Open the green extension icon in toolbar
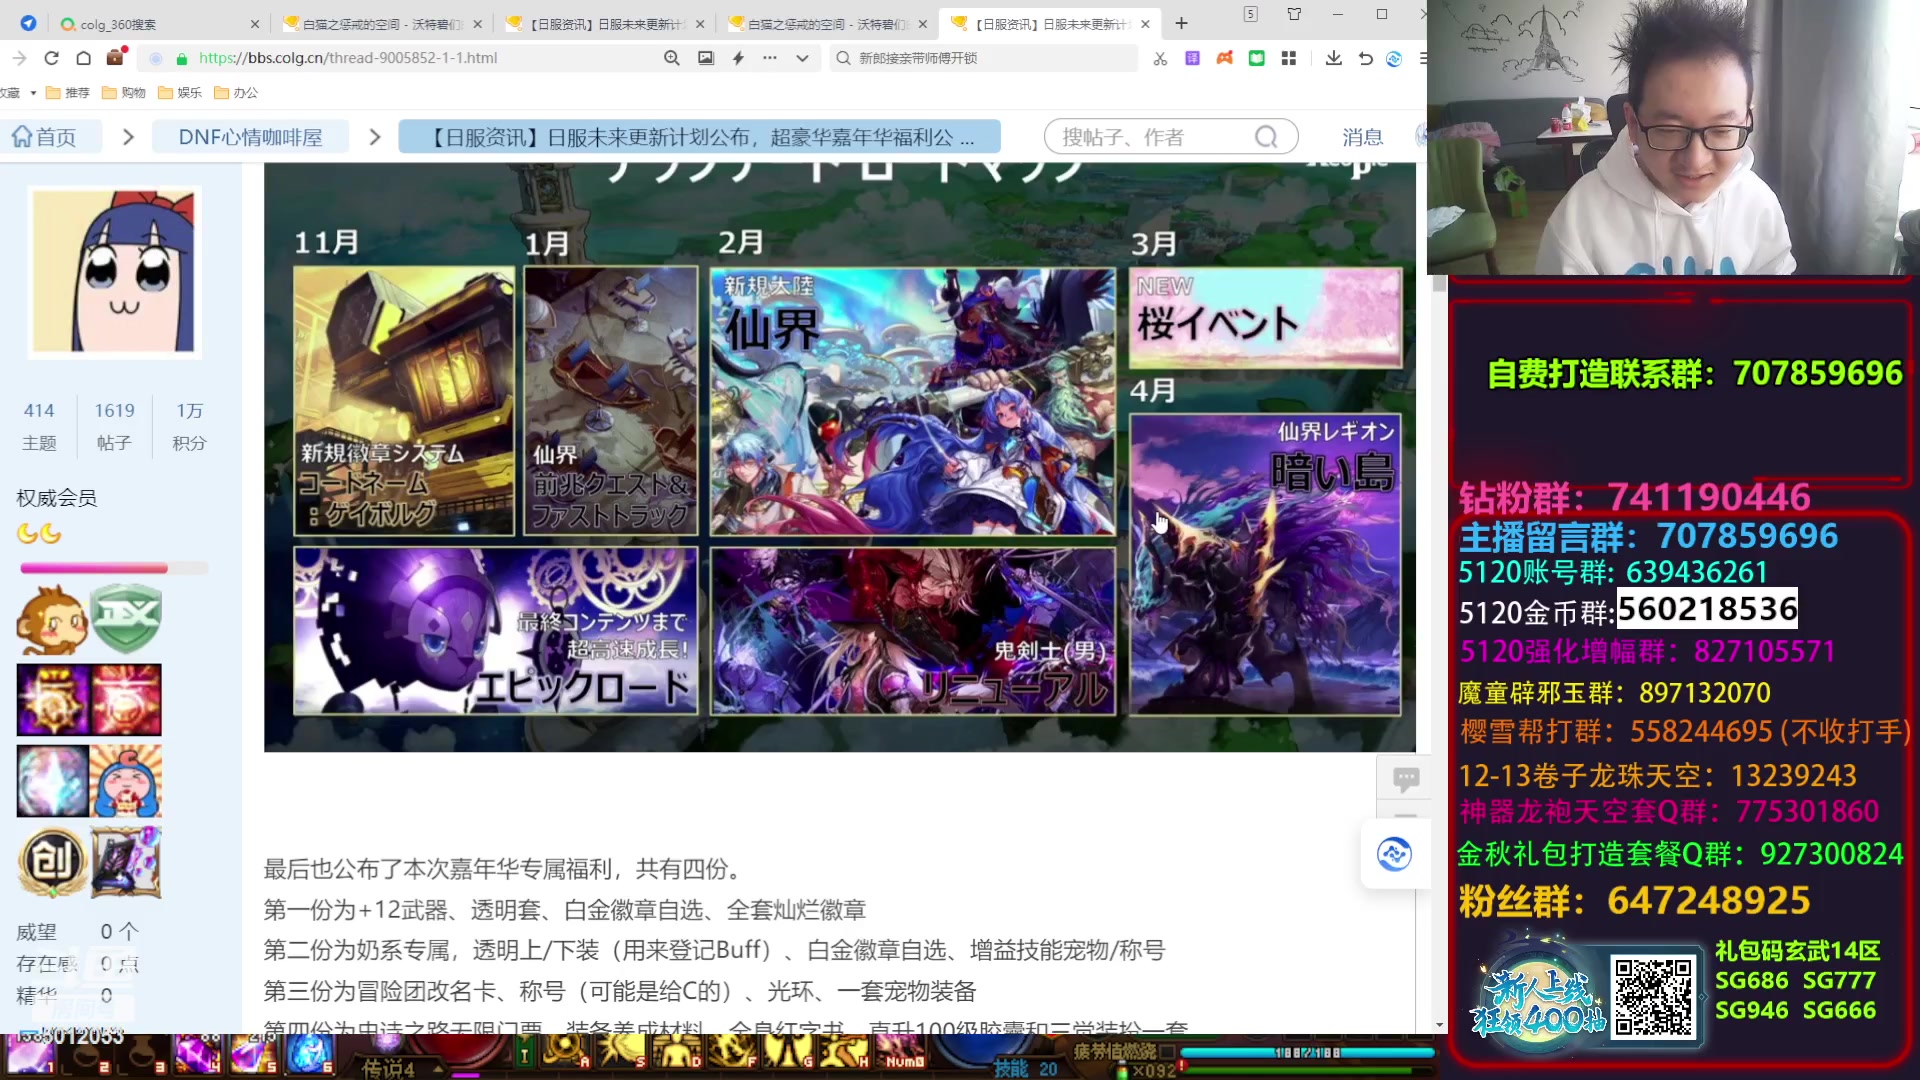Viewport: 1920px width, 1080px height. pyautogui.click(x=1257, y=58)
